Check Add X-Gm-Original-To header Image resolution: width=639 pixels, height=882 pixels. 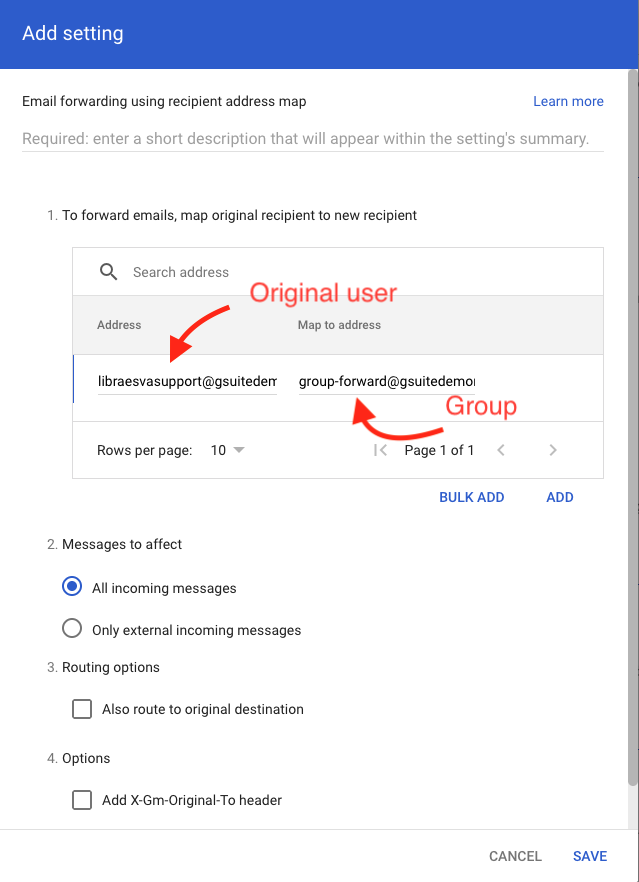coord(82,800)
